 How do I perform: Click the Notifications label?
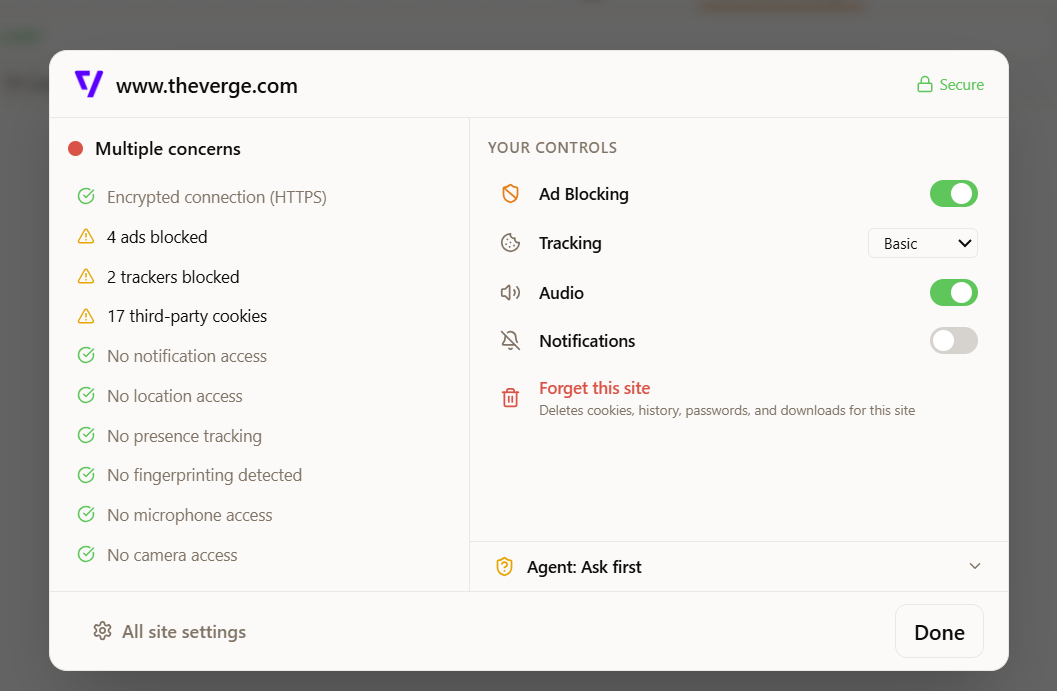click(x=587, y=341)
